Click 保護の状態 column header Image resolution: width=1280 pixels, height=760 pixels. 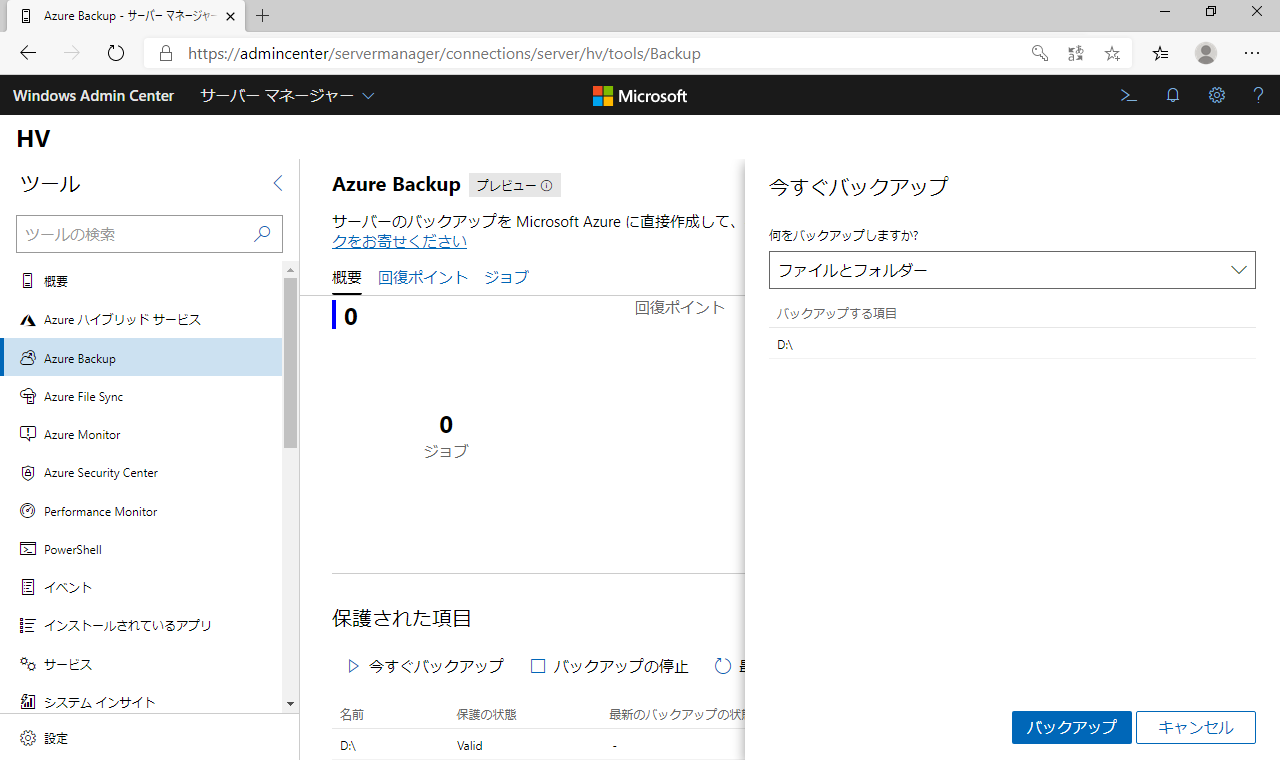487,714
